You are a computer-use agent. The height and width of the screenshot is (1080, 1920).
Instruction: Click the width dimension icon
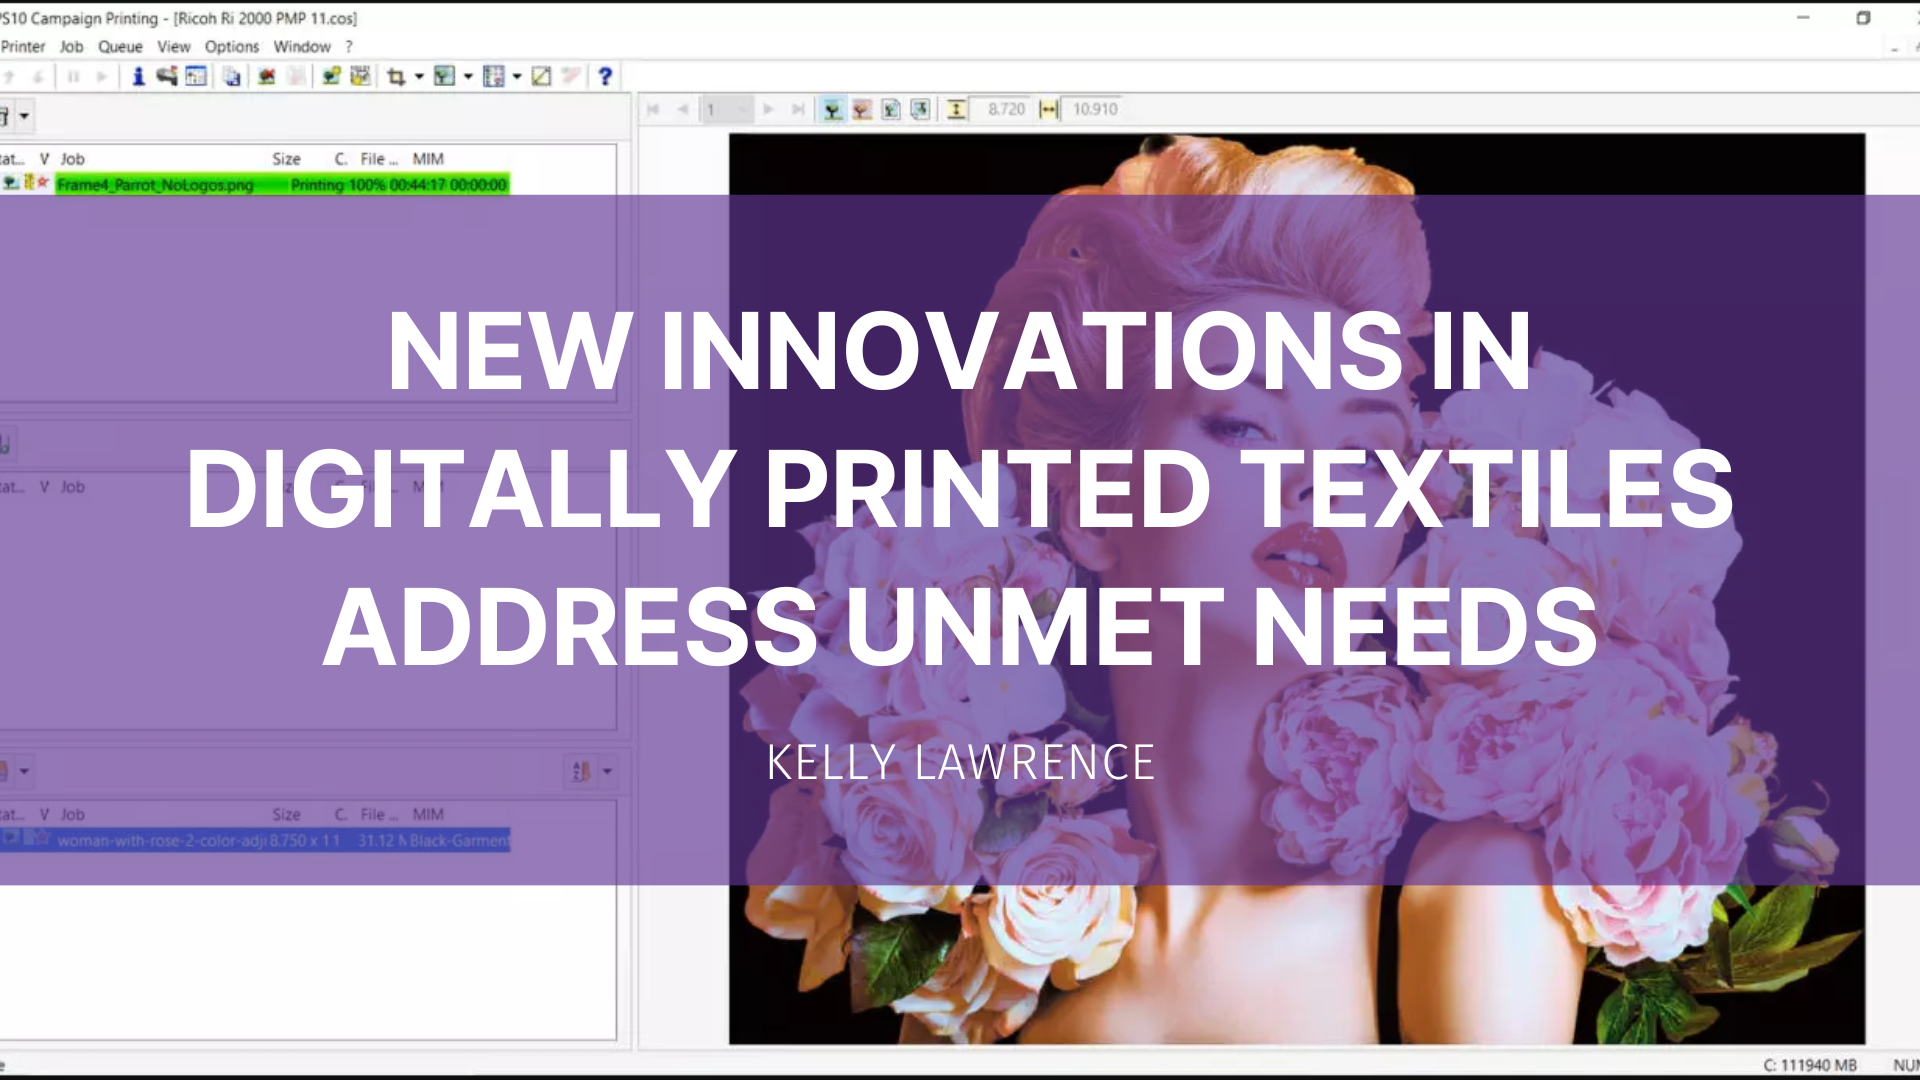tap(1048, 109)
